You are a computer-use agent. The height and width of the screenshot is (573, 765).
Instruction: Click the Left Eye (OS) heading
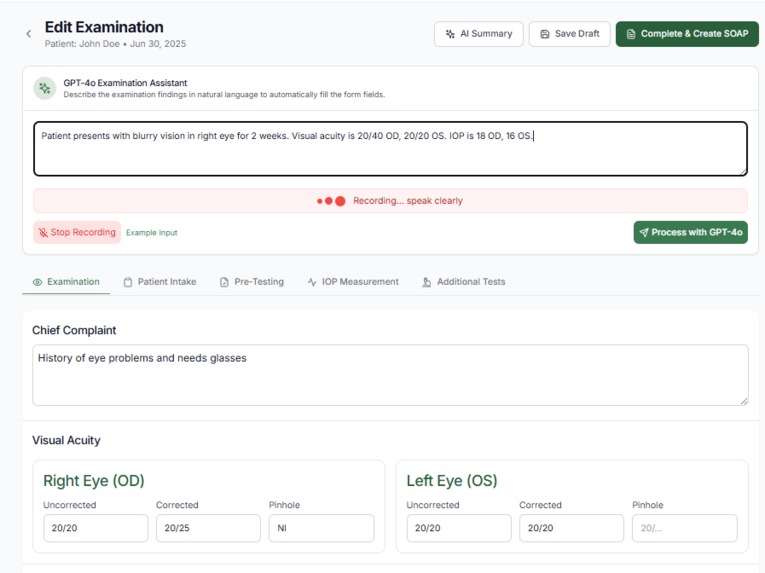tap(452, 481)
